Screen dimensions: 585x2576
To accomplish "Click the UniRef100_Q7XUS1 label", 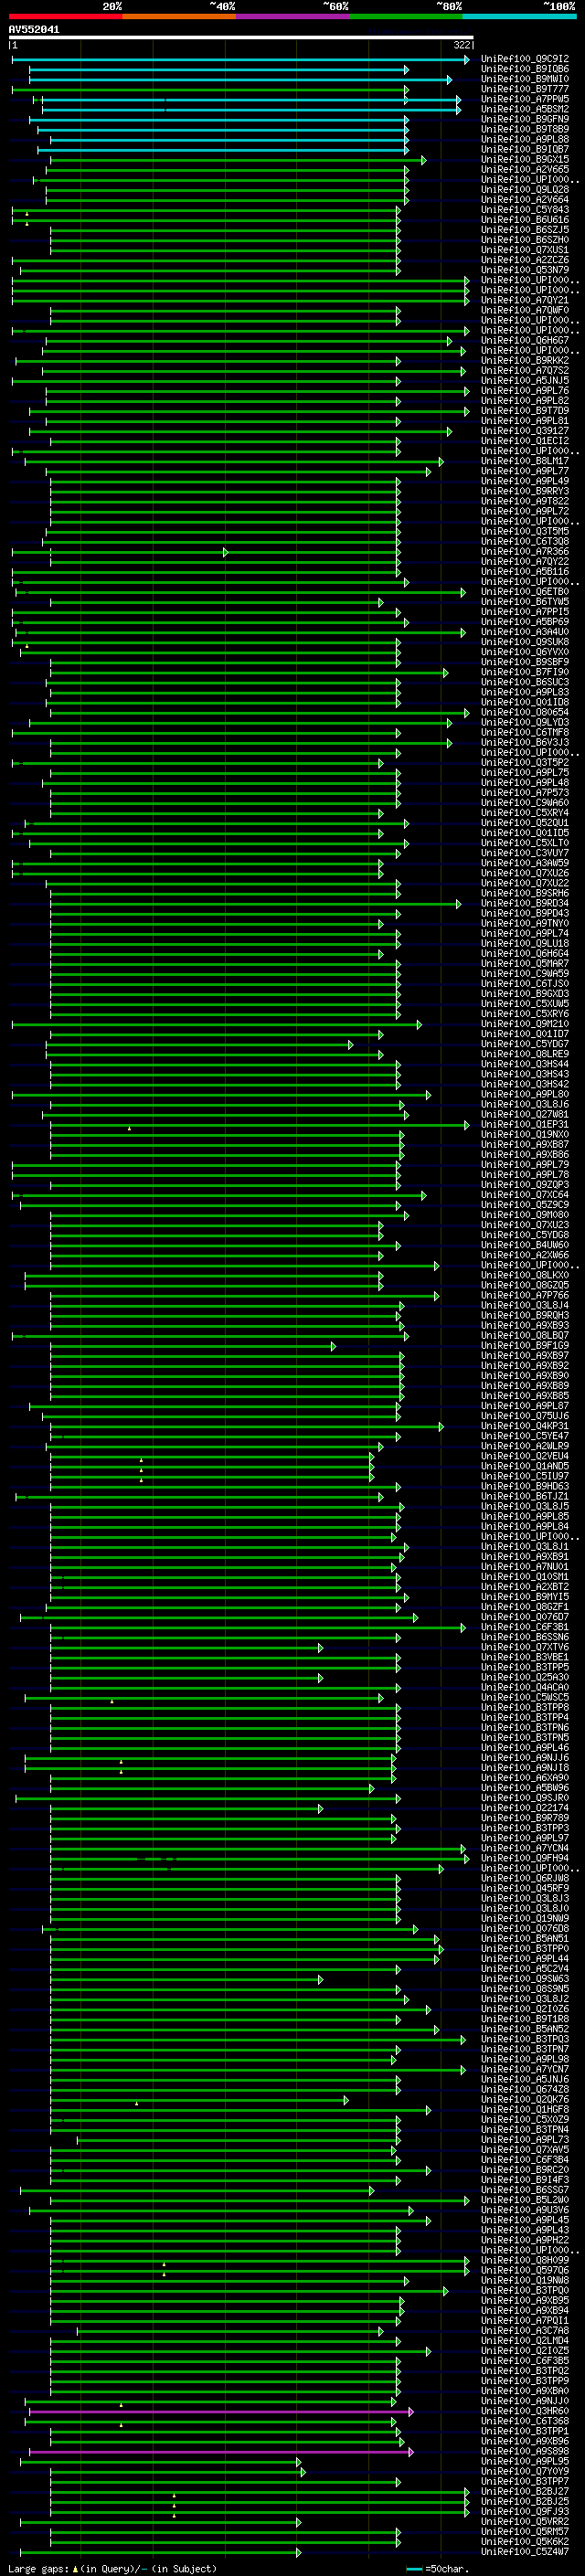I will point(525,250).
